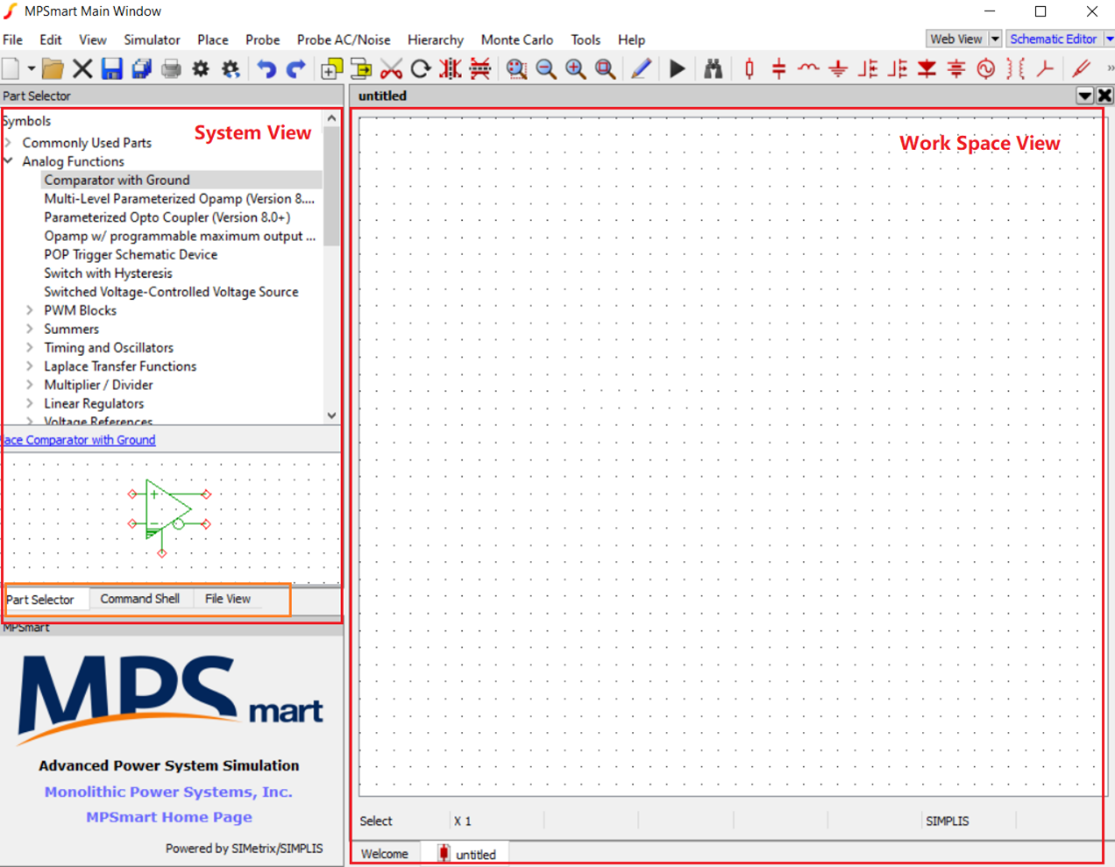Open the MPSmart Home Page link

tap(169, 817)
